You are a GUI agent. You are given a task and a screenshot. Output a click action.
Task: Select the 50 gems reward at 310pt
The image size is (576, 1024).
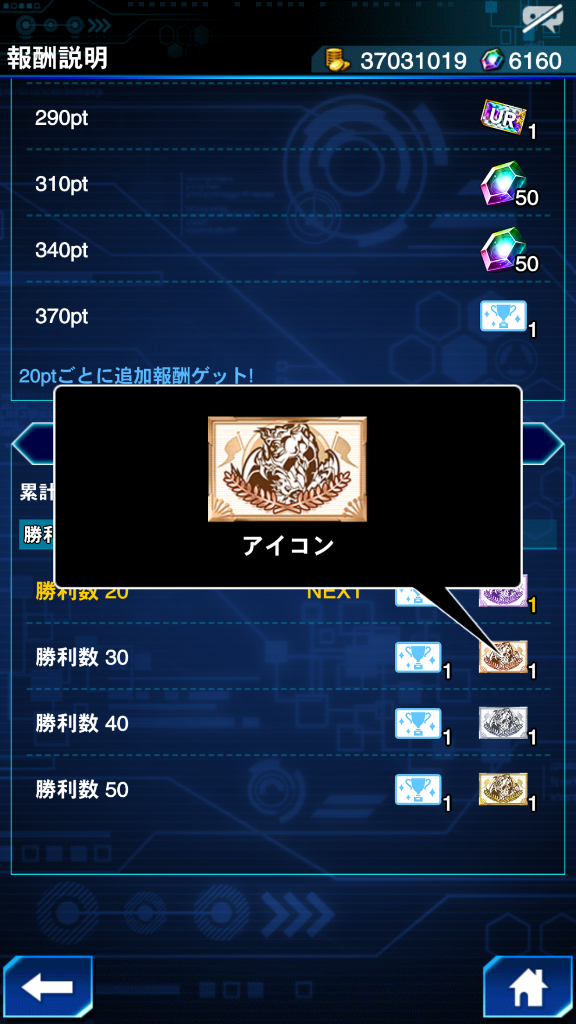tap(503, 184)
